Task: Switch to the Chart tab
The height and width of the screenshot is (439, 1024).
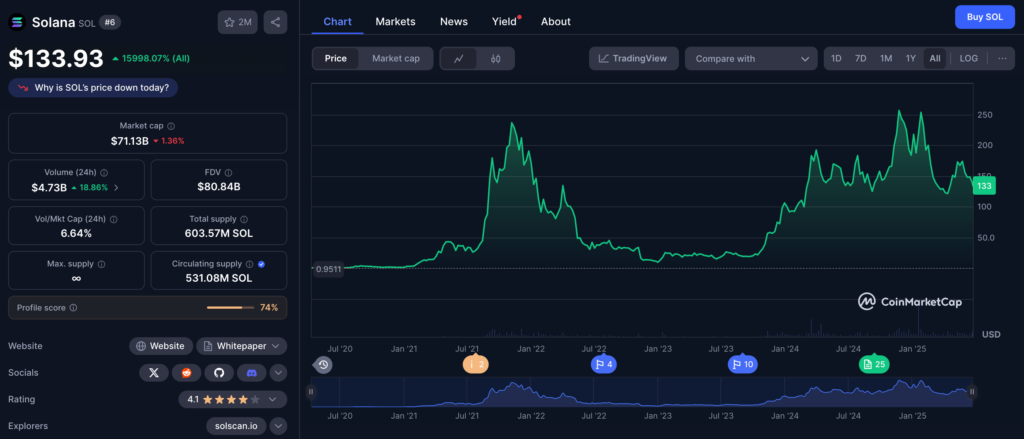Action: (x=338, y=22)
